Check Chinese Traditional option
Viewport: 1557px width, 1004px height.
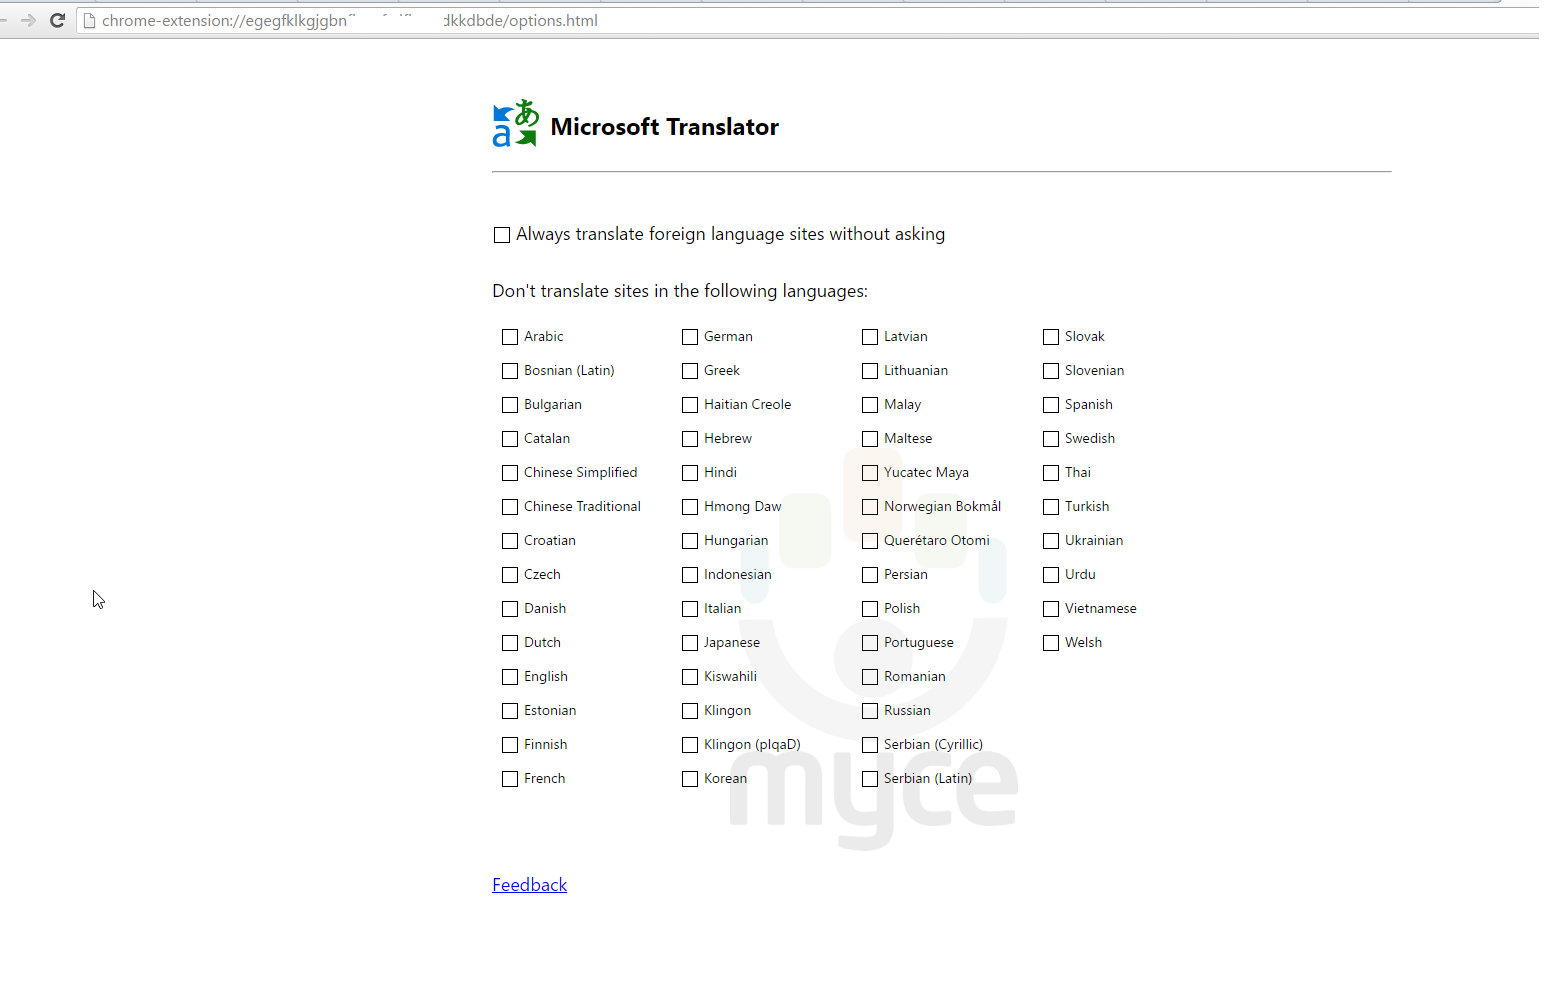pos(510,507)
